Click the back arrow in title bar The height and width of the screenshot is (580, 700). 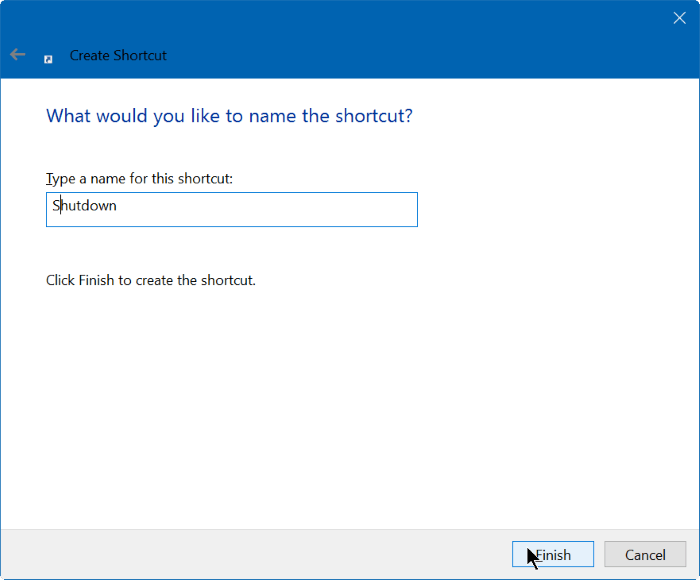pyautogui.click(x=18, y=55)
